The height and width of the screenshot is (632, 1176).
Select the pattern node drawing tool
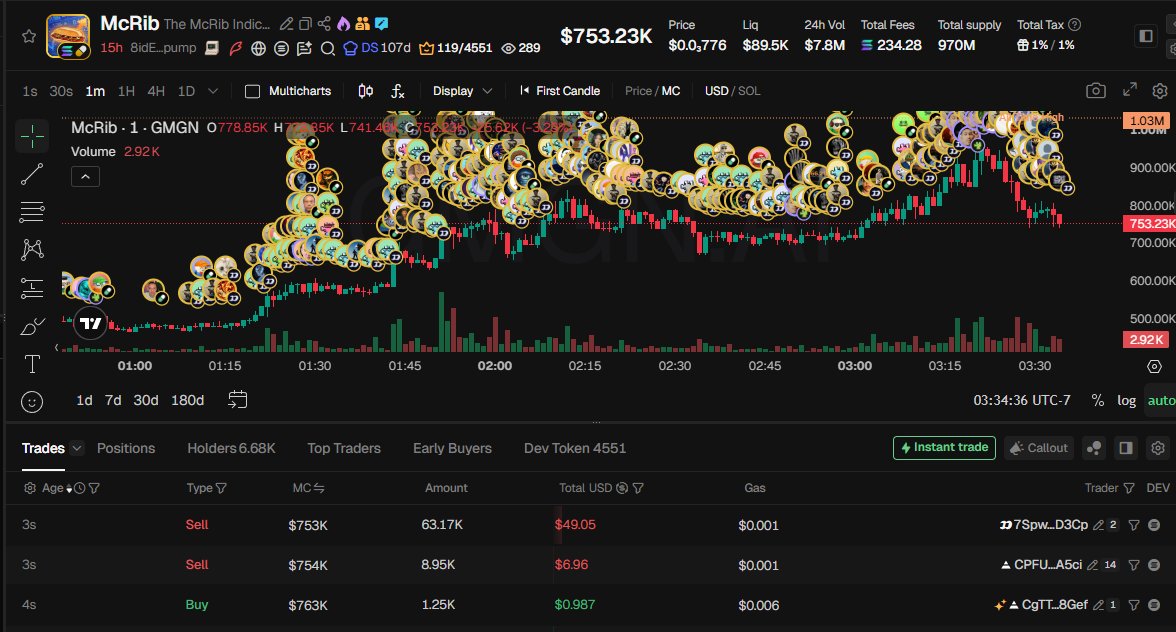[32, 250]
